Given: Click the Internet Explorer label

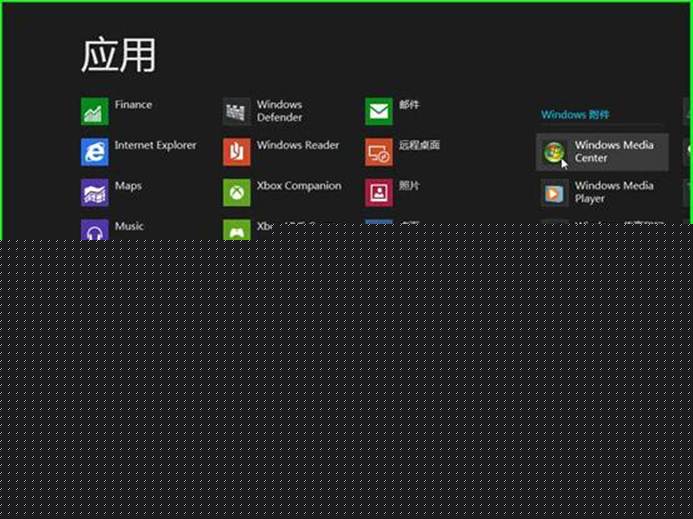Looking at the screenshot, I should click(x=156, y=145).
